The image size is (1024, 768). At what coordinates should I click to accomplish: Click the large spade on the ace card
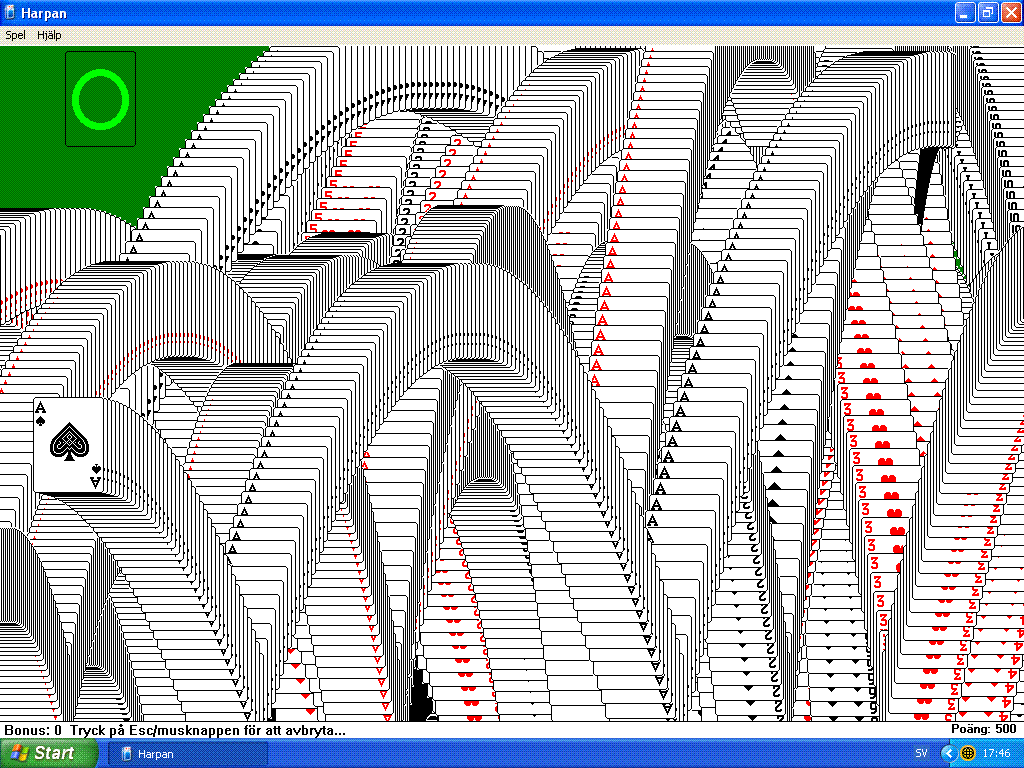point(68,440)
